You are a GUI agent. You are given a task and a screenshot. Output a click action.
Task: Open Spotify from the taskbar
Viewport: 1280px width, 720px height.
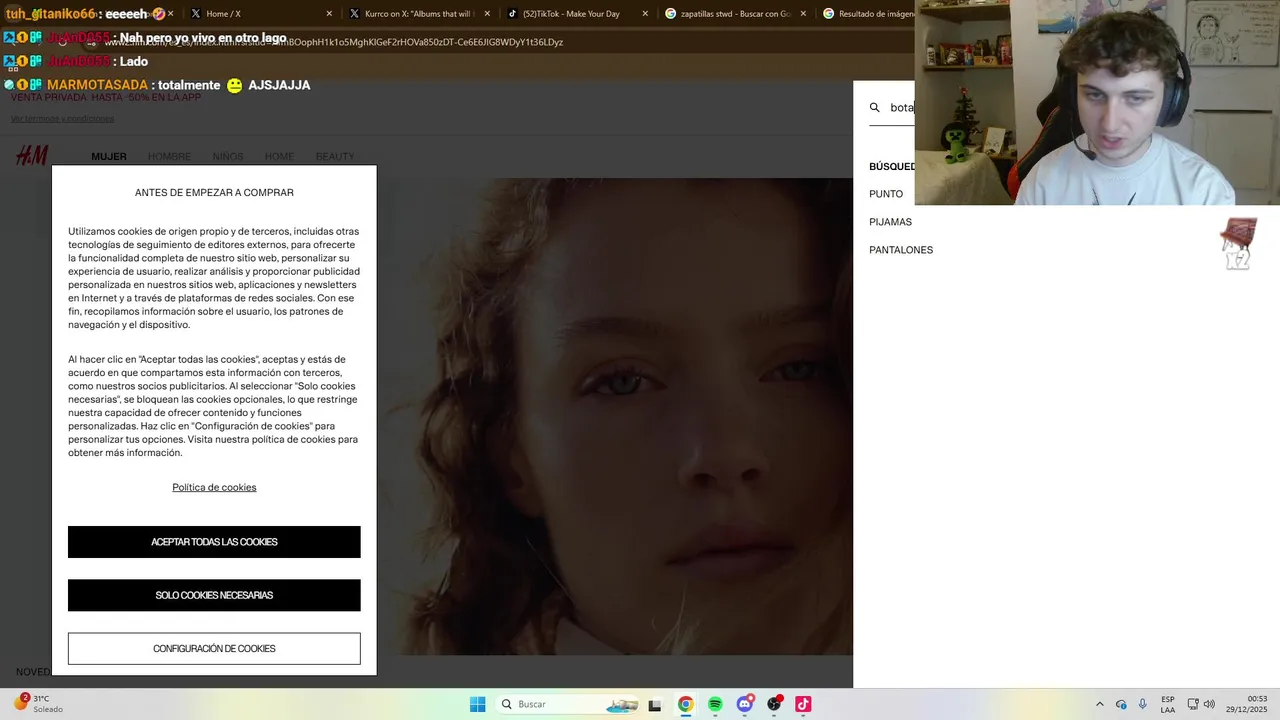tap(715, 704)
